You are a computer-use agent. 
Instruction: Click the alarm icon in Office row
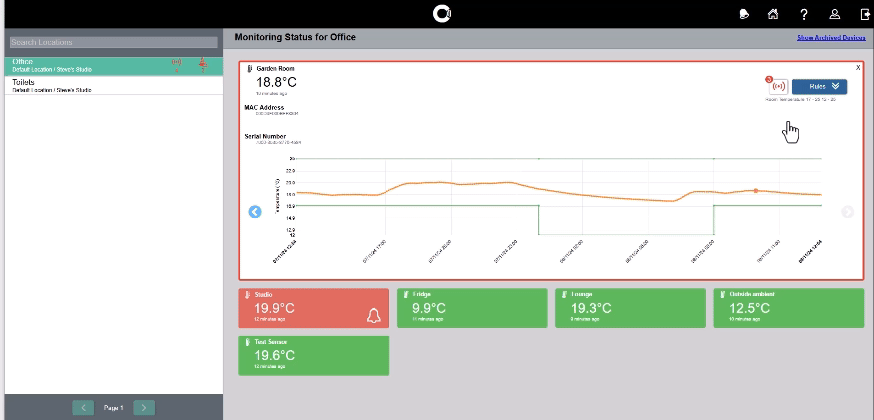[x=203, y=64]
